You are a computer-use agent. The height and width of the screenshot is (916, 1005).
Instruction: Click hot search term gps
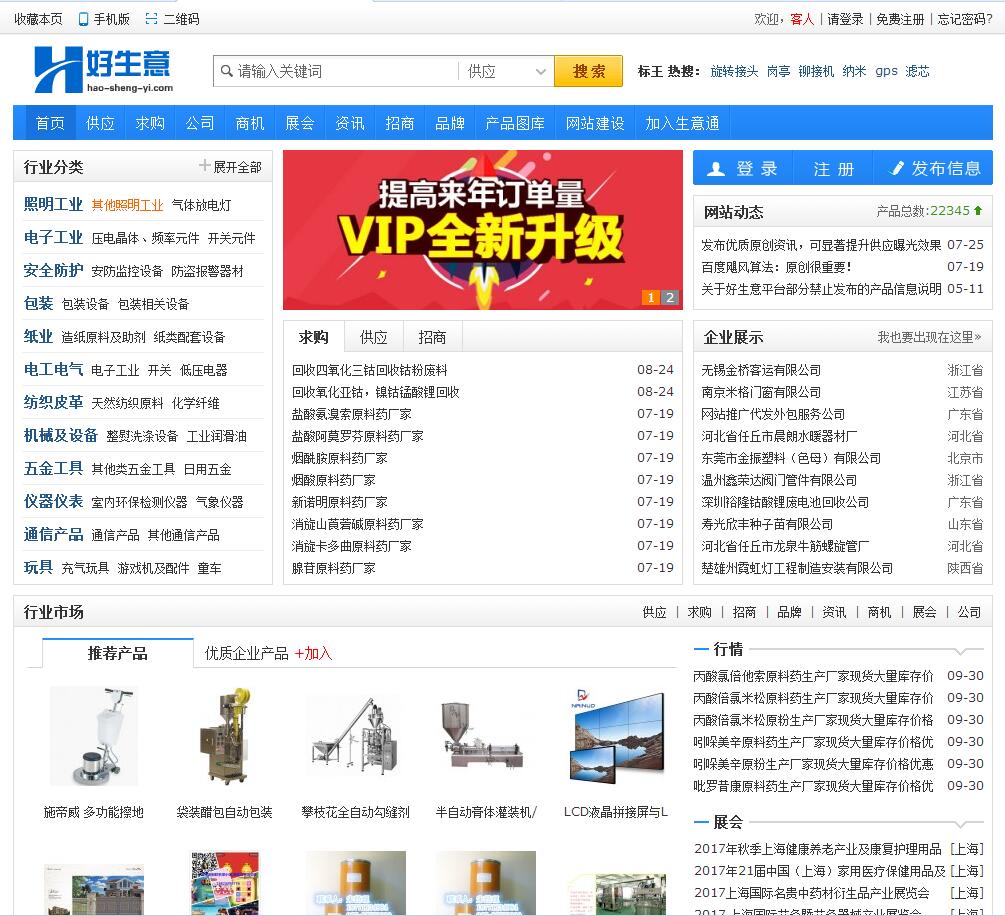pos(886,71)
